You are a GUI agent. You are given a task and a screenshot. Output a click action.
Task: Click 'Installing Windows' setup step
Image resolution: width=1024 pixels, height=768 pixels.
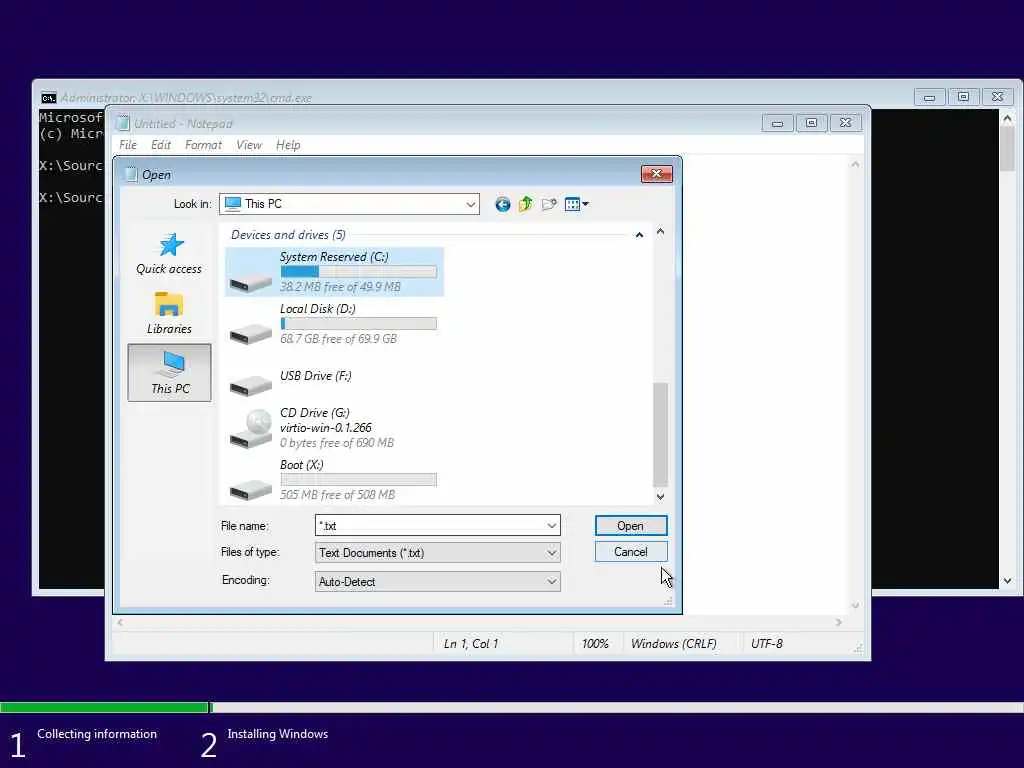pos(278,734)
